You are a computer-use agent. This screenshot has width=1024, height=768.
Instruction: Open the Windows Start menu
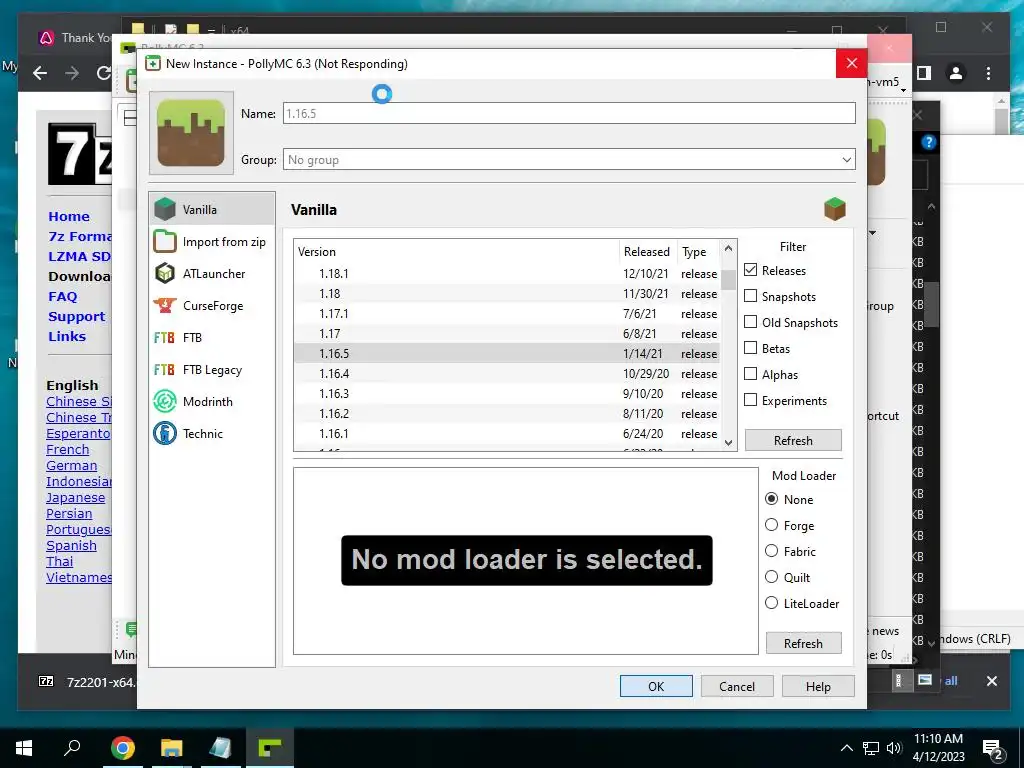pyautogui.click(x=24, y=748)
